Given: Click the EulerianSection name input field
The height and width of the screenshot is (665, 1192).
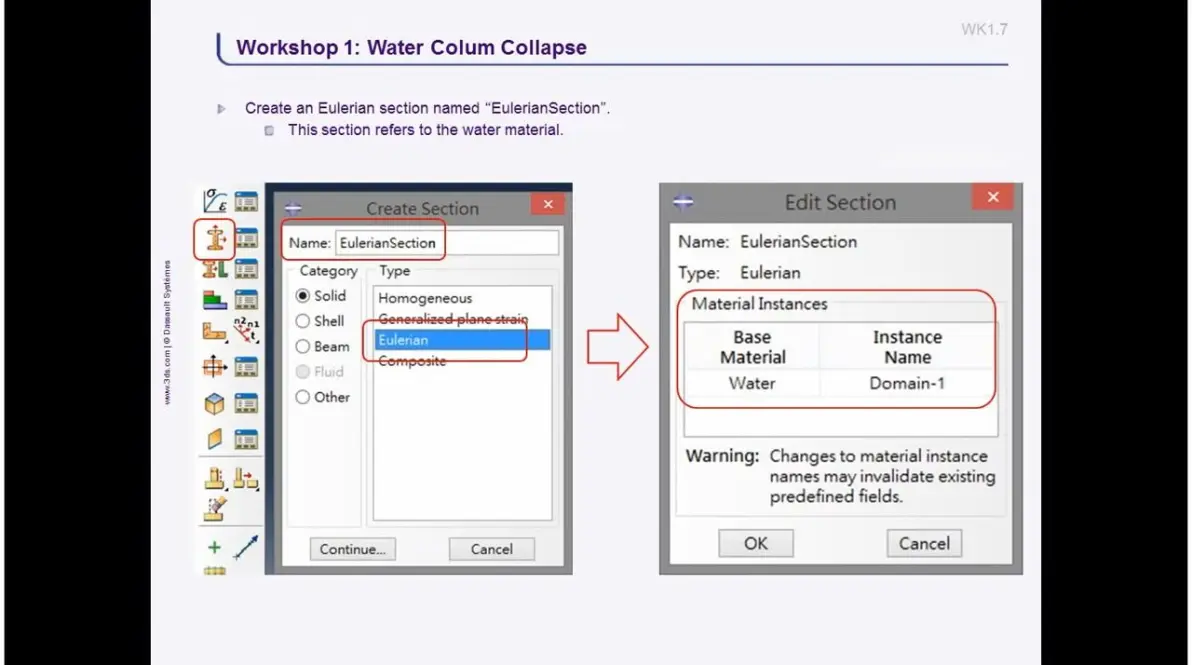Looking at the screenshot, I should tap(446, 242).
